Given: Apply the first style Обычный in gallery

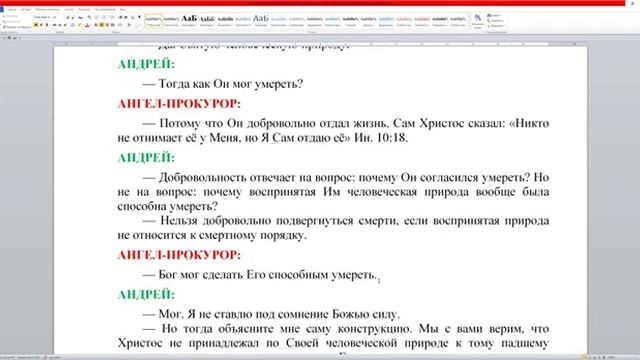Looking at the screenshot, I should coord(153,20).
